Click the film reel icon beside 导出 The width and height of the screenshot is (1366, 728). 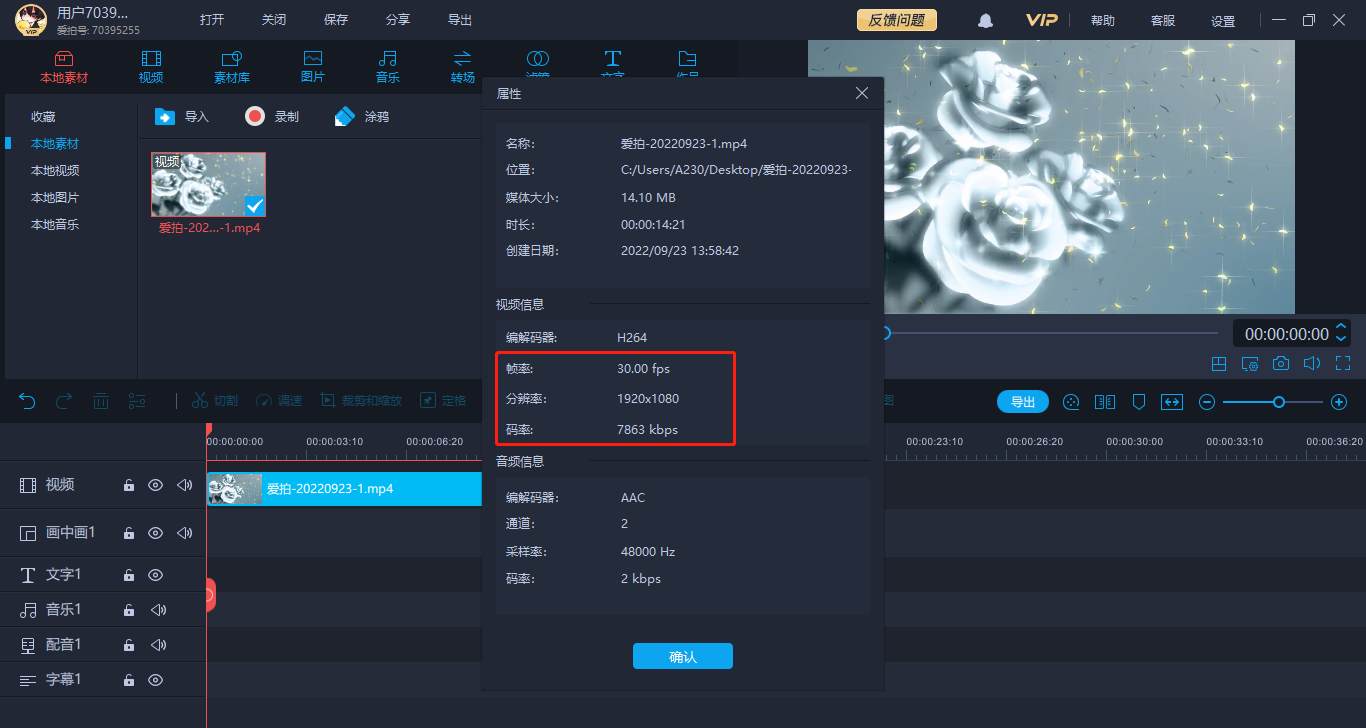pos(1071,402)
